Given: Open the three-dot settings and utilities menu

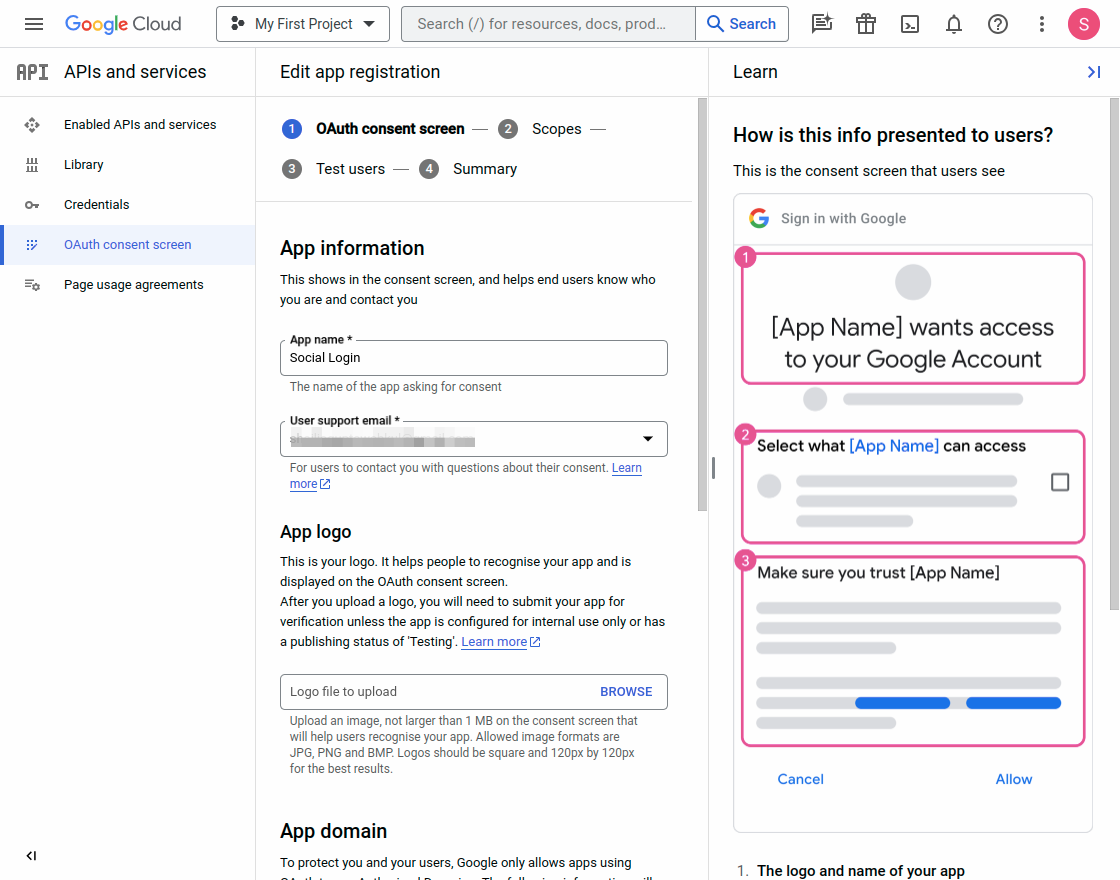Looking at the screenshot, I should 1041,24.
